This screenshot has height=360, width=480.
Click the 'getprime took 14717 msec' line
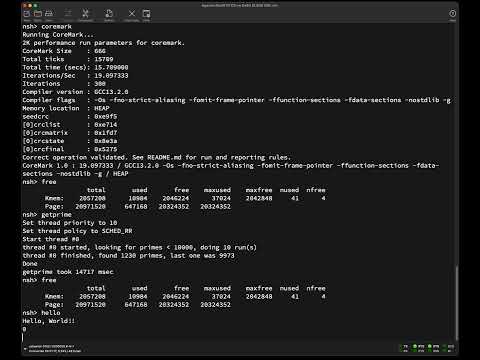68,272
